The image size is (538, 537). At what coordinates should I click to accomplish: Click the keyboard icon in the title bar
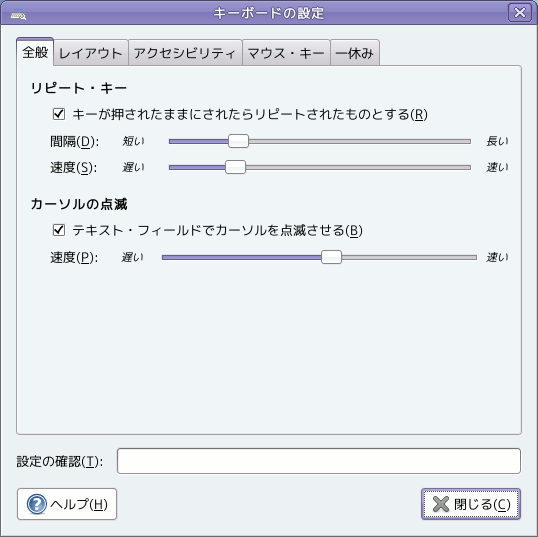coord(18,14)
